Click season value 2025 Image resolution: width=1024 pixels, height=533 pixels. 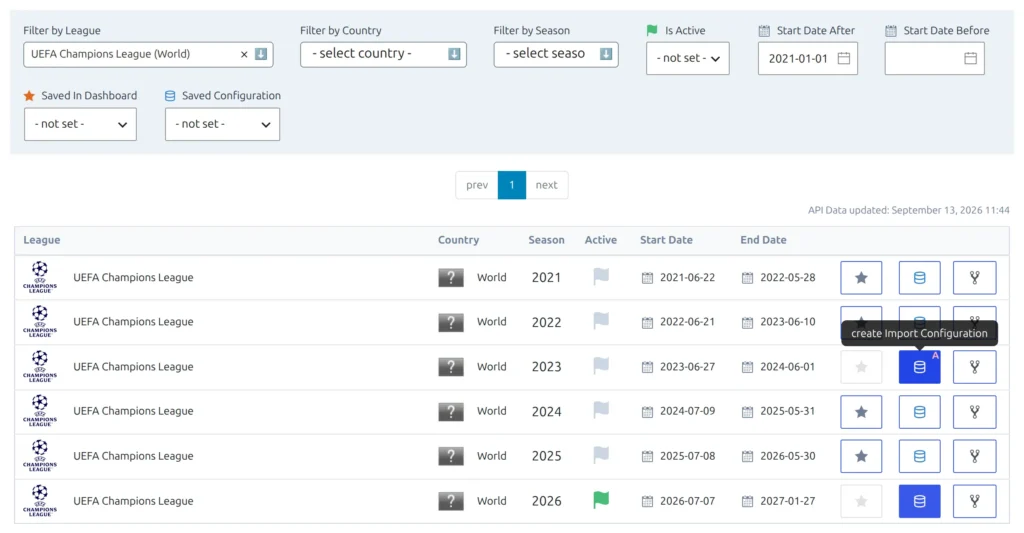(546, 456)
